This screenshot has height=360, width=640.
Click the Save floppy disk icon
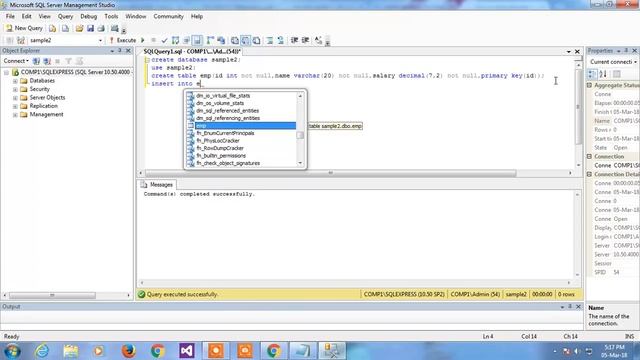click(x=90, y=29)
